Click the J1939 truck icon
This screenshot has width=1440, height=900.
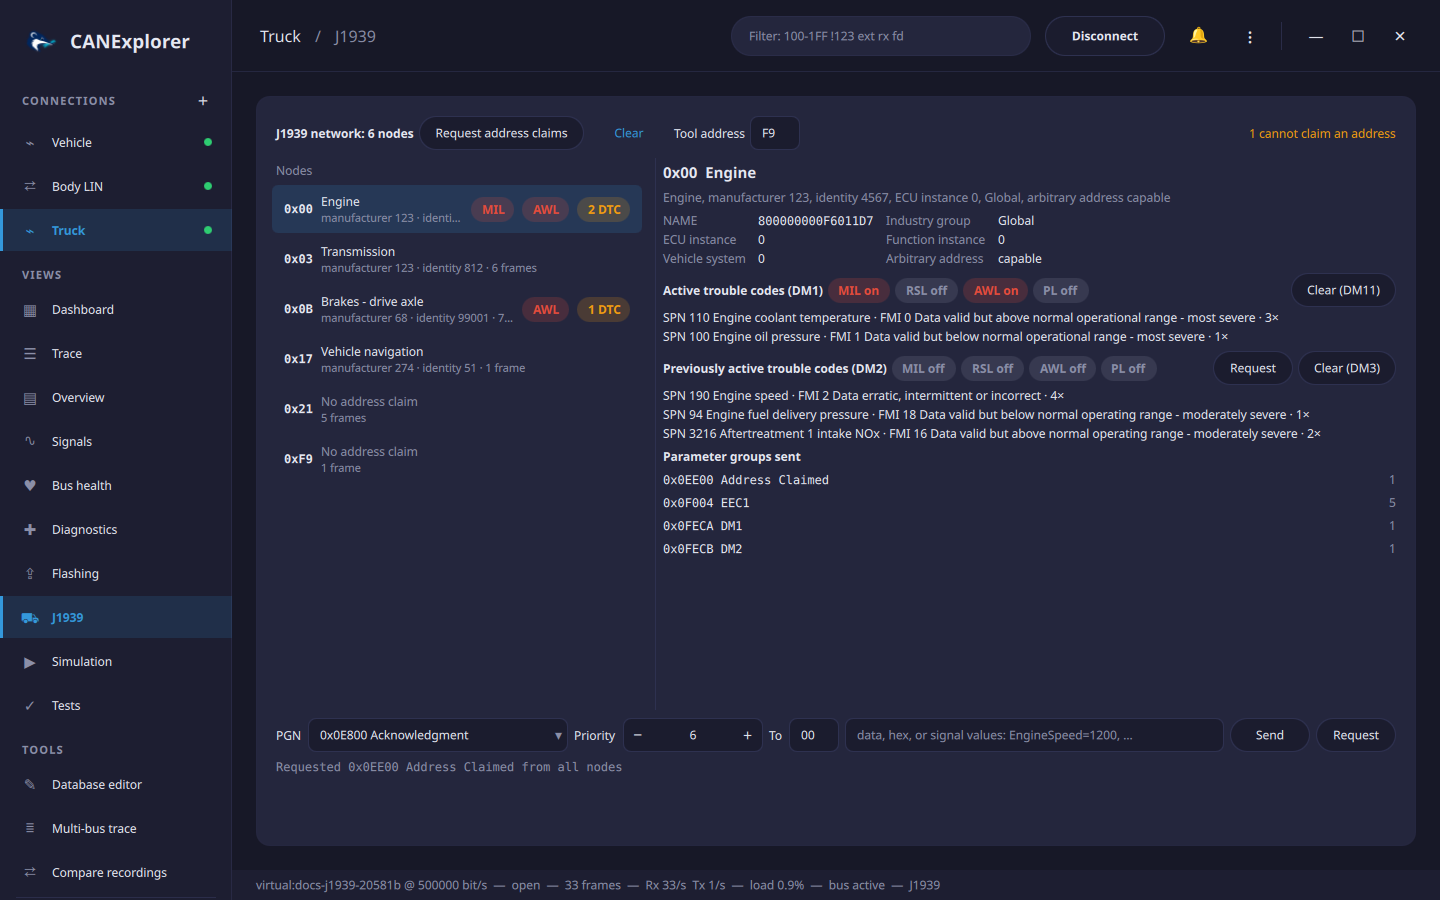click(30, 618)
